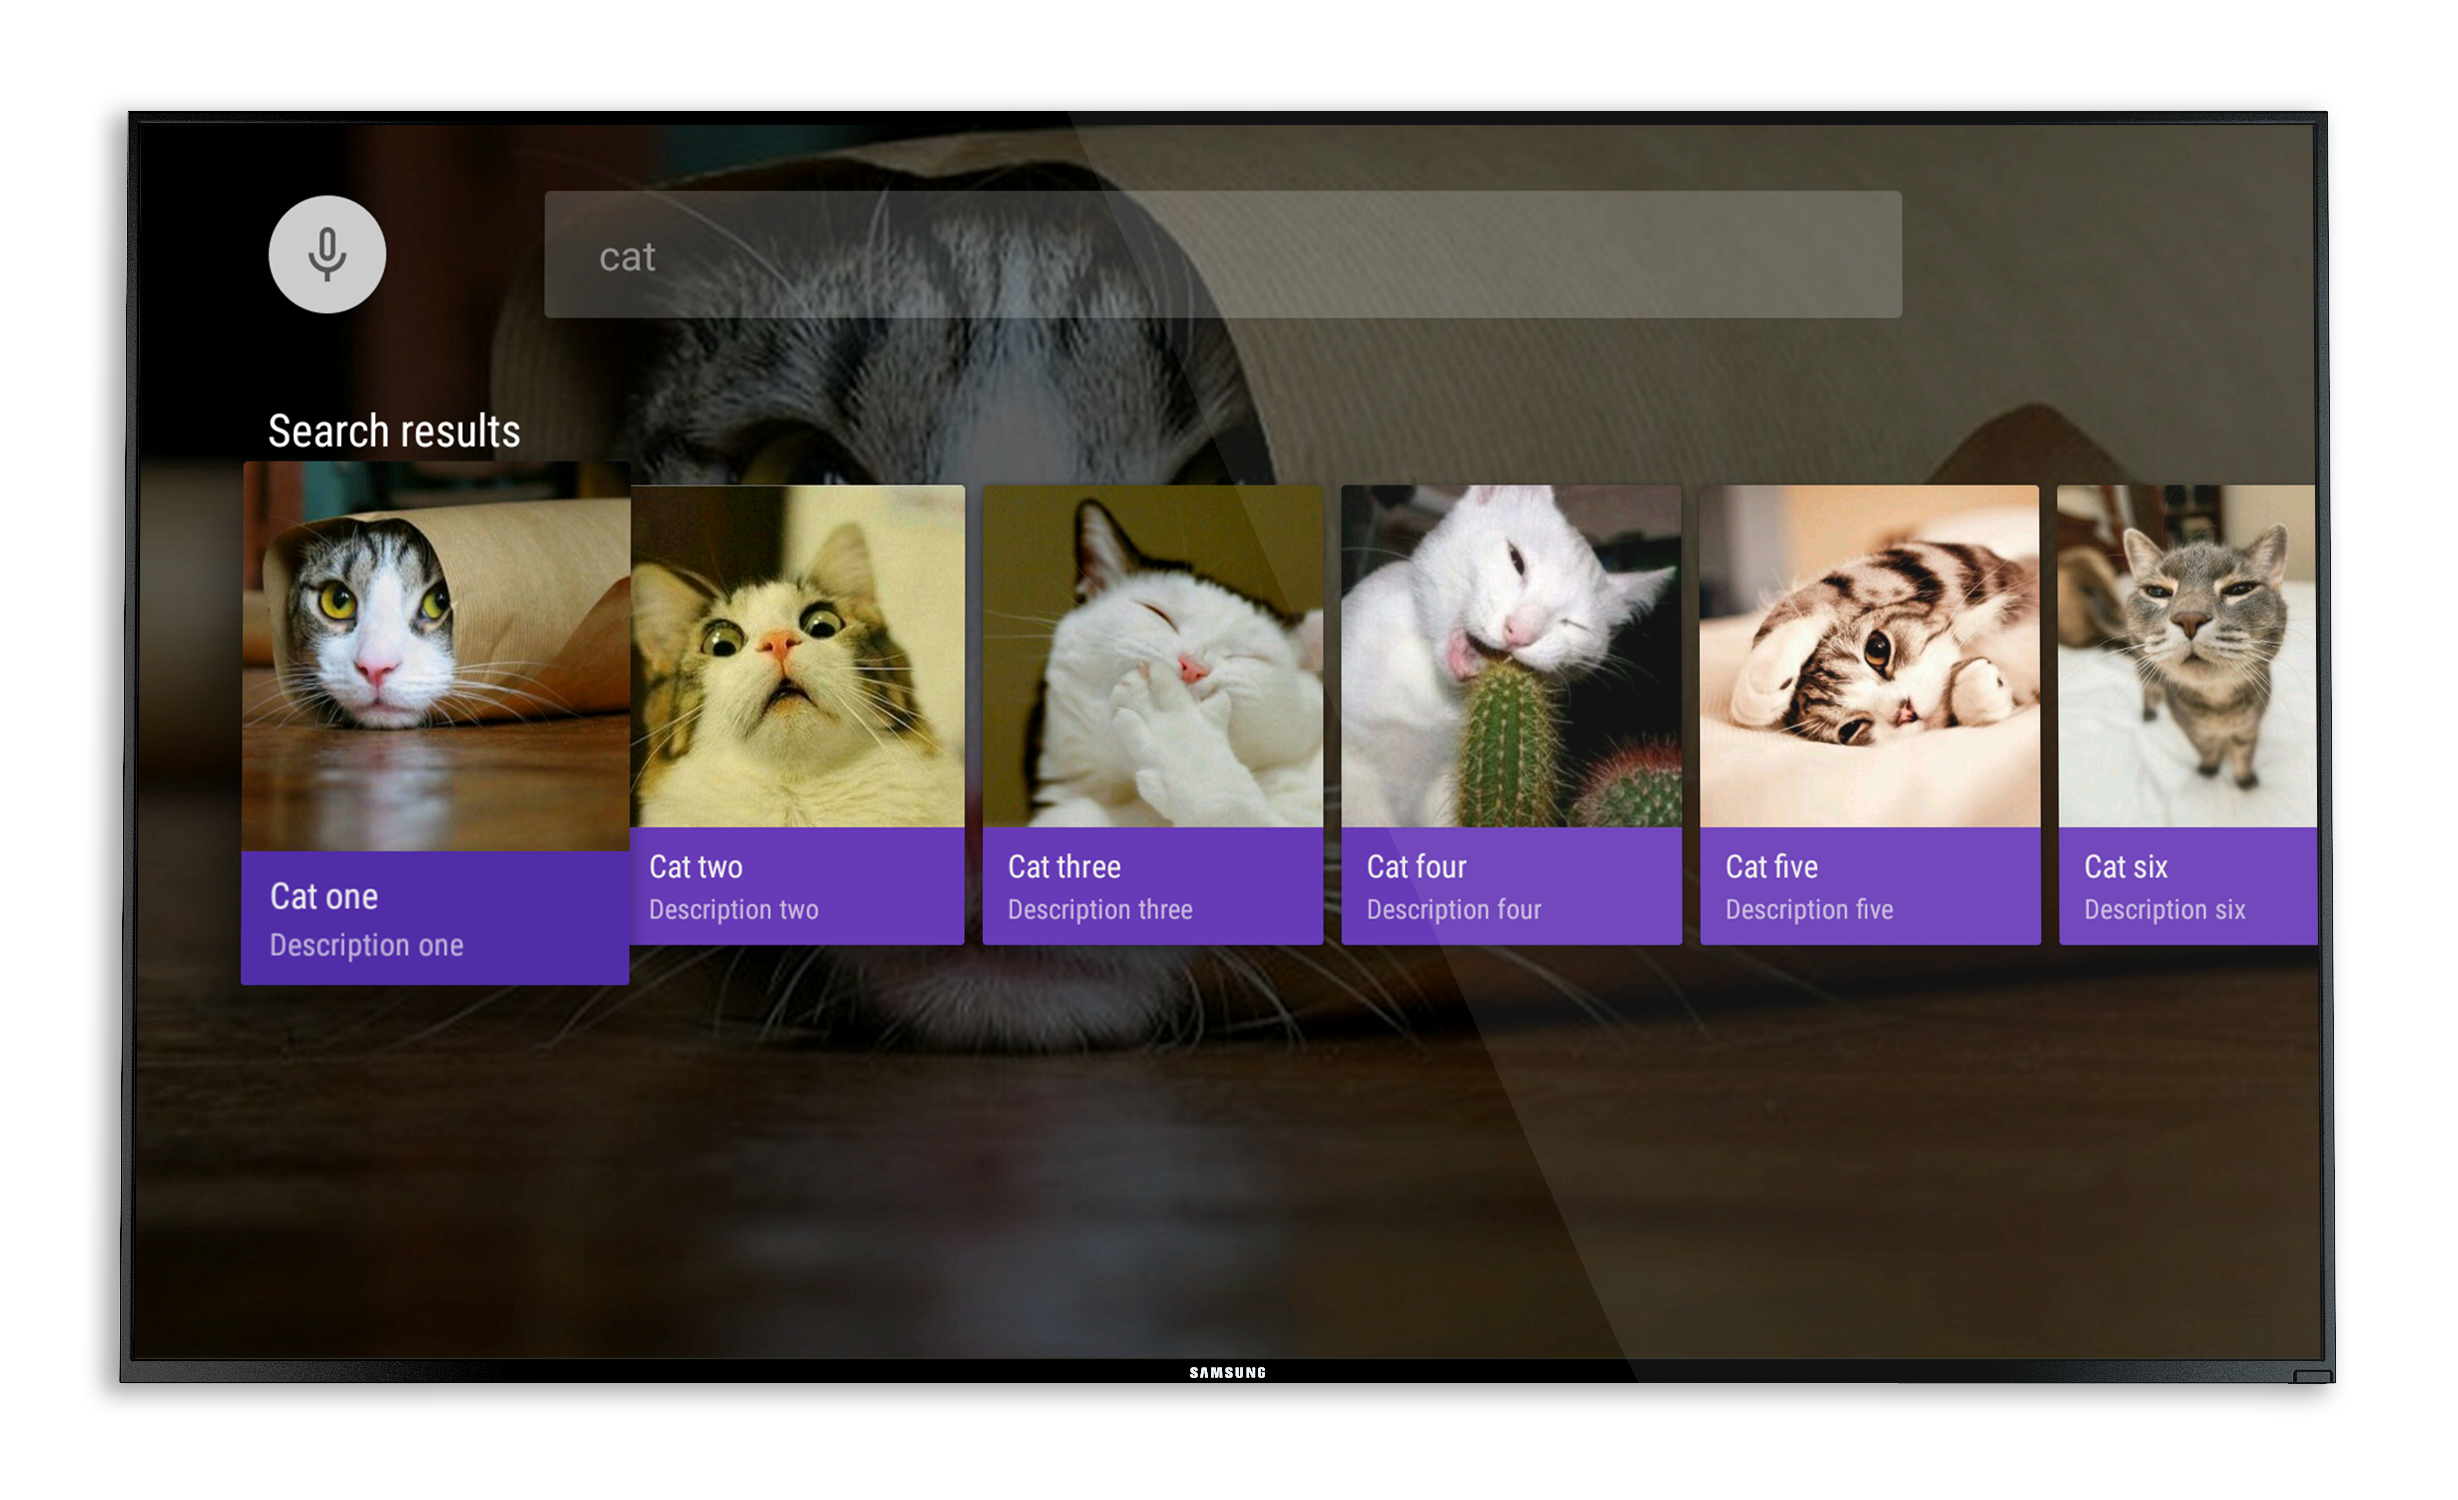Image resolution: width=2458 pixels, height=1500 pixels.
Task: Click 'Description four' subtitle text
Action: (1453, 910)
